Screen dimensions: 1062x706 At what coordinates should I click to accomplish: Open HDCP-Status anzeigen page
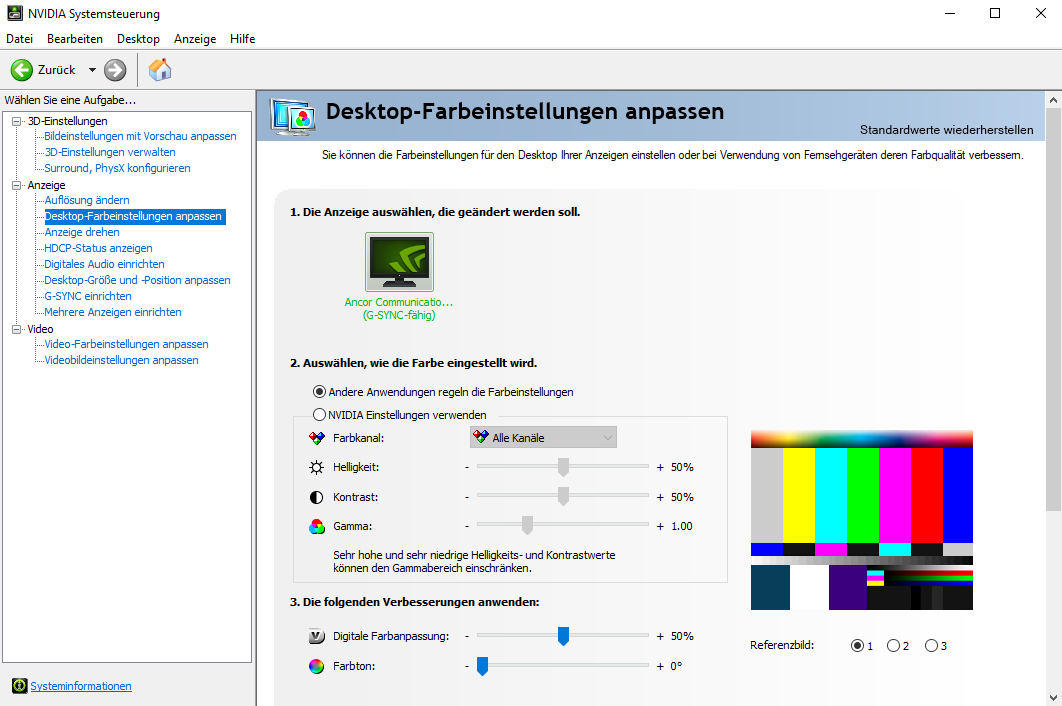point(98,248)
